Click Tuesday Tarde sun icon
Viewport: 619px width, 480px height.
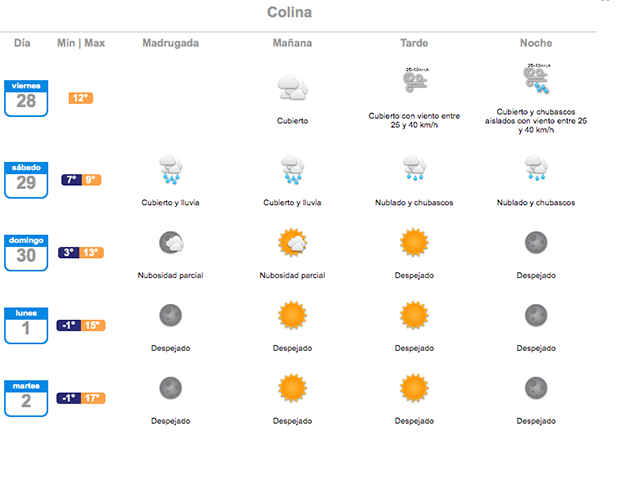(x=414, y=388)
